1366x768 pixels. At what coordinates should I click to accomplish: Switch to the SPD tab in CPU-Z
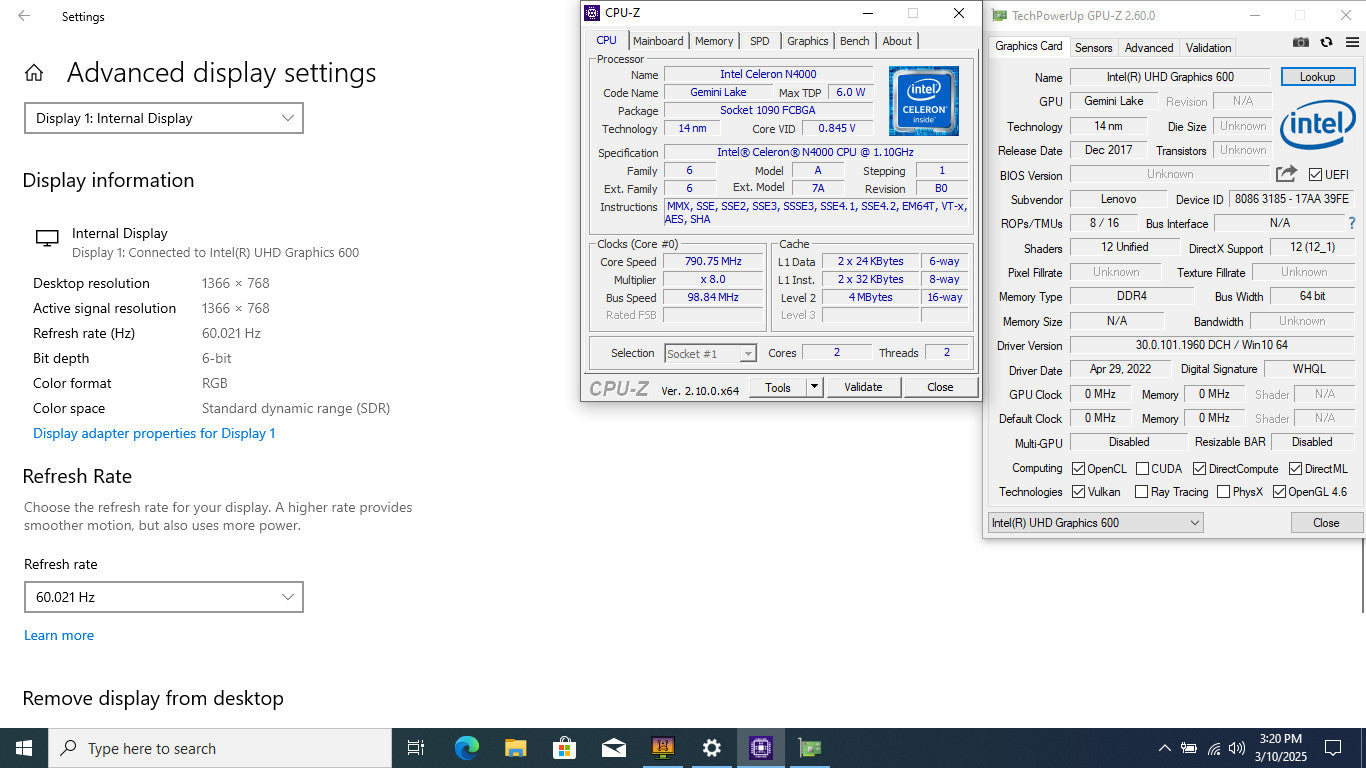(760, 41)
